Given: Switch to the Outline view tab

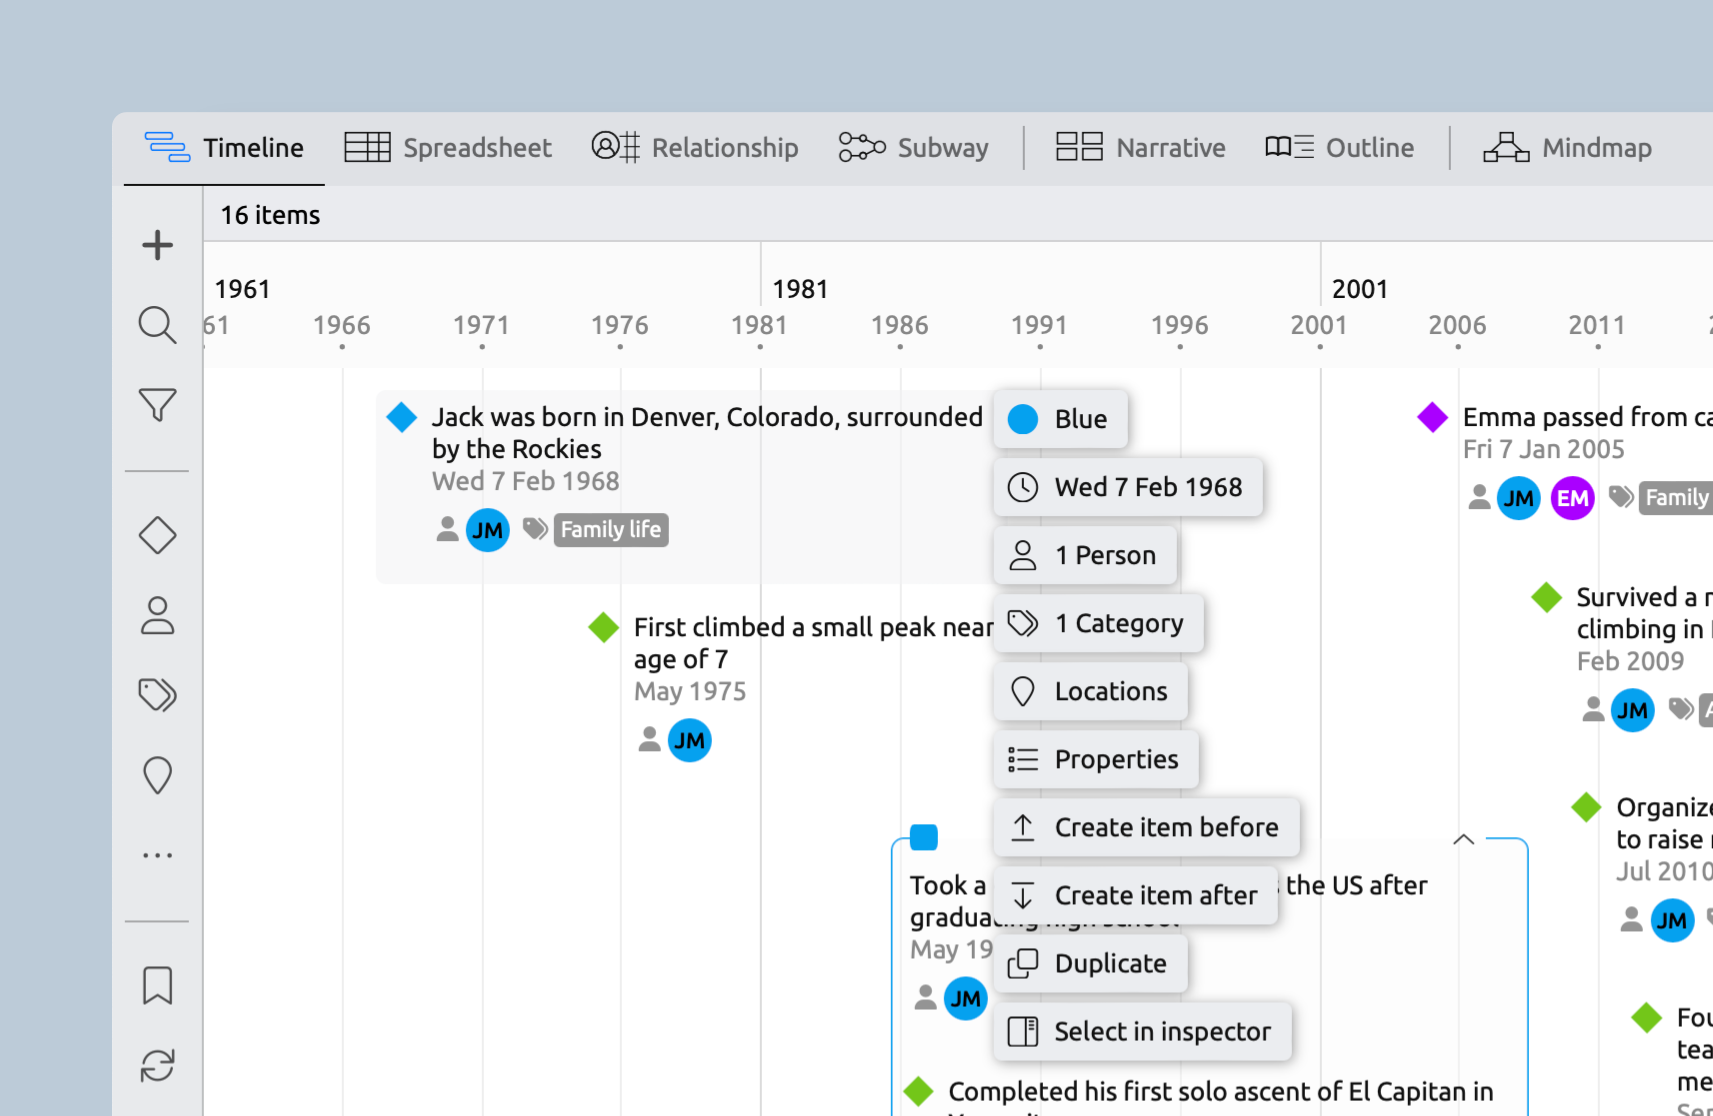Looking at the screenshot, I should pos(1339,148).
